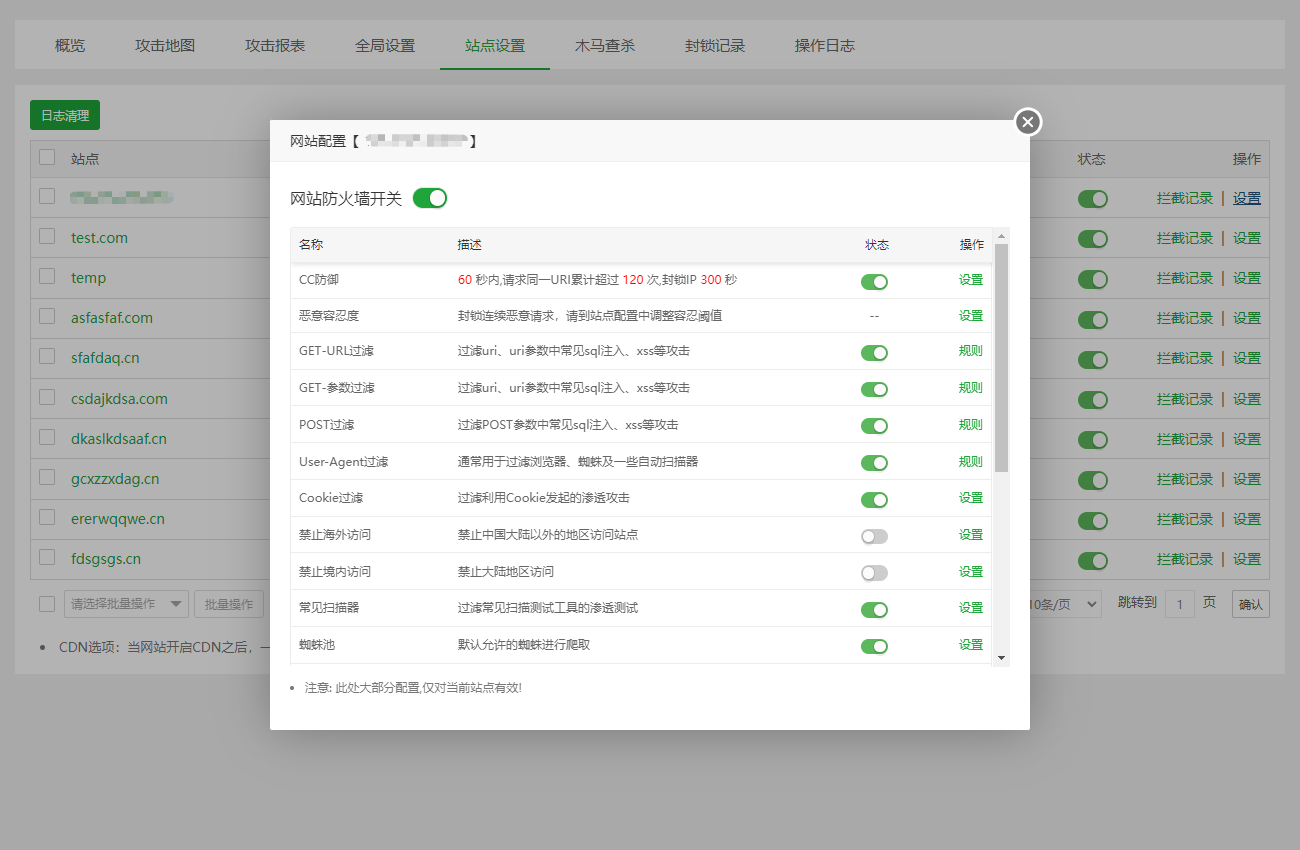Switch to the 全局设置 tab
This screenshot has height=850, width=1300.
pyautogui.click(x=385, y=45)
